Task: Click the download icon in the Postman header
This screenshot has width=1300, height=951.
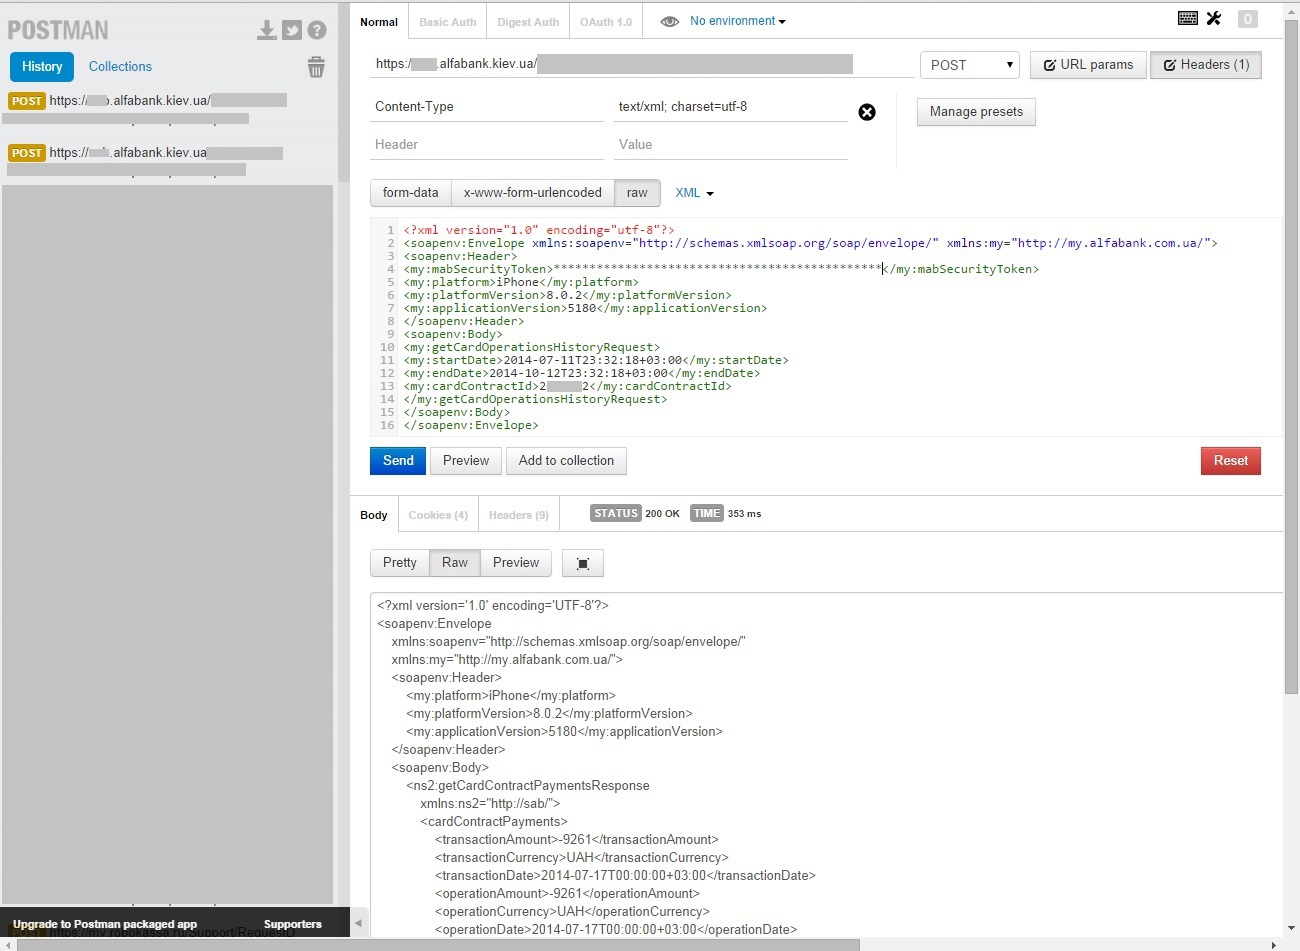Action: point(266,30)
